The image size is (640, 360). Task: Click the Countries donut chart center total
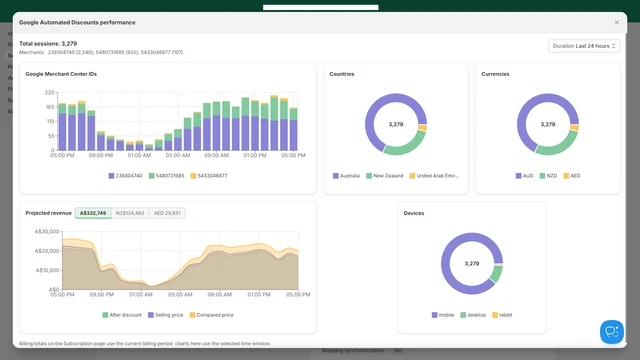(396, 124)
